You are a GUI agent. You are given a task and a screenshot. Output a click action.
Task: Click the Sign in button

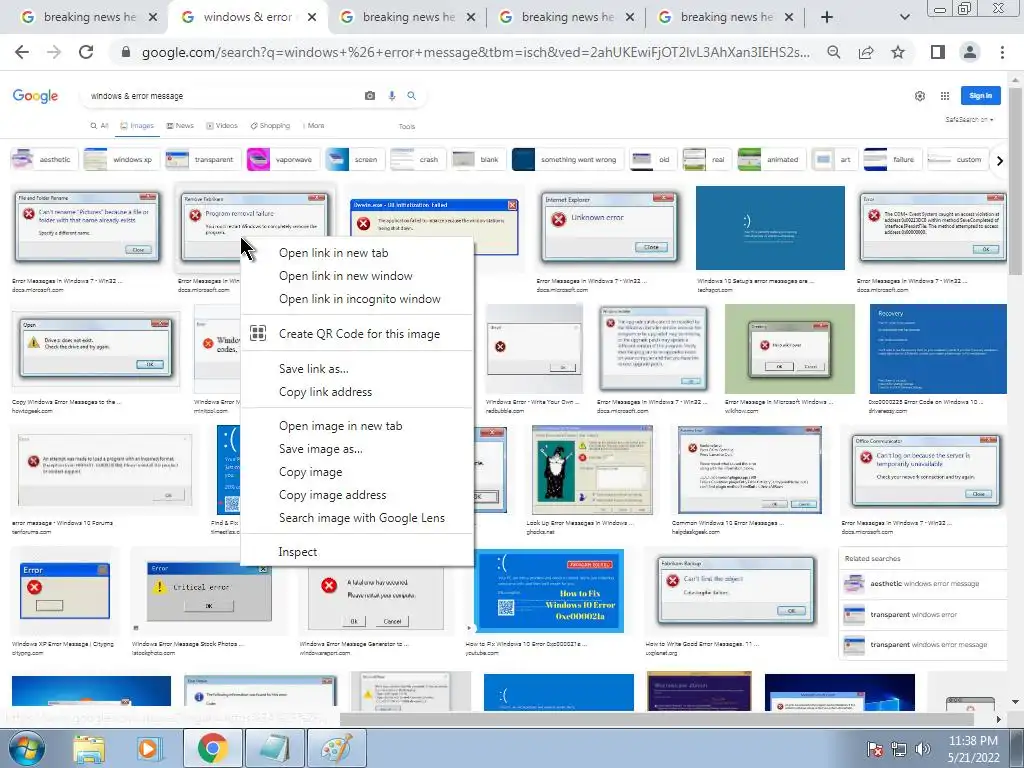[x=980, y=95]
